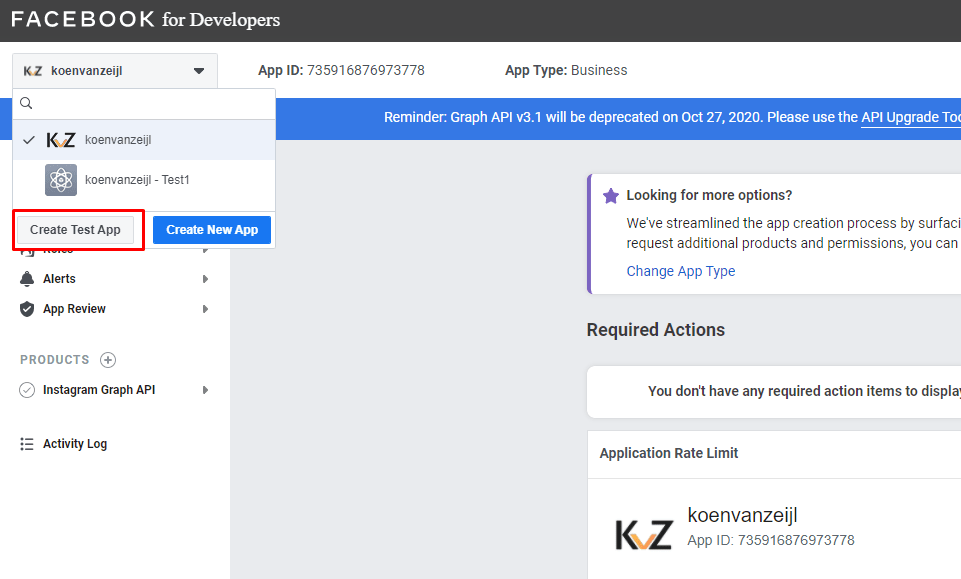Viewport: 961px width, 579px height.
Task: Expand the App Review submenu arrow
Action: (205, 309)
